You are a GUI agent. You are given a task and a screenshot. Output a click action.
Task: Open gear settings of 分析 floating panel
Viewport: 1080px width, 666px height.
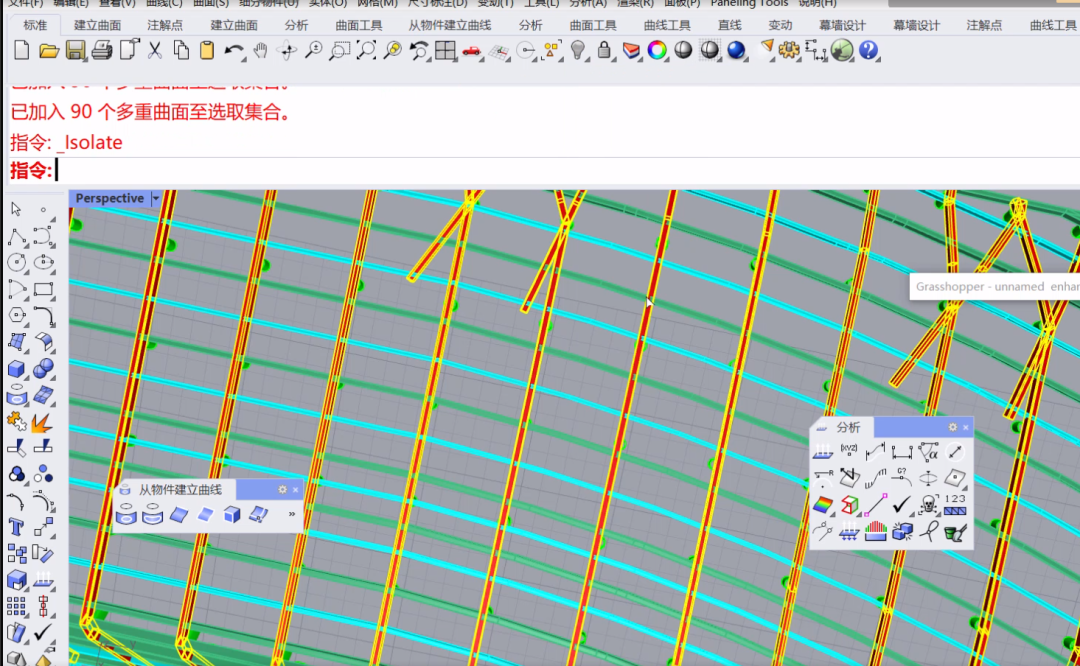(x=953, y=427)
